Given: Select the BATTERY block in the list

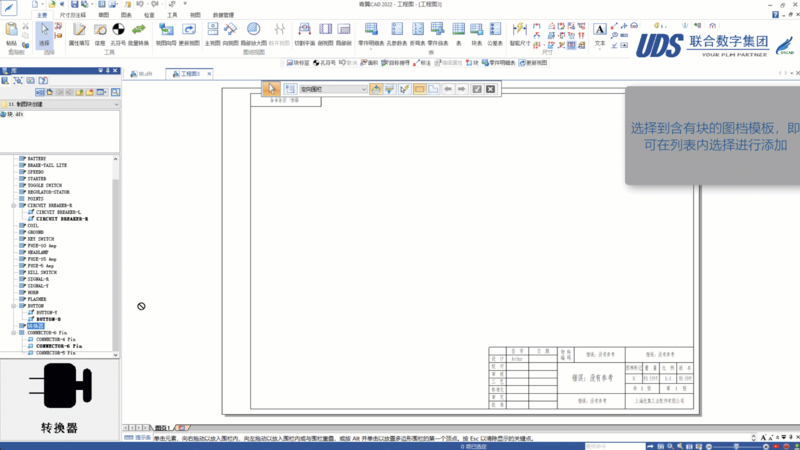Looking at the screenshot, I should pyautogui.click(x=36, y=158).
